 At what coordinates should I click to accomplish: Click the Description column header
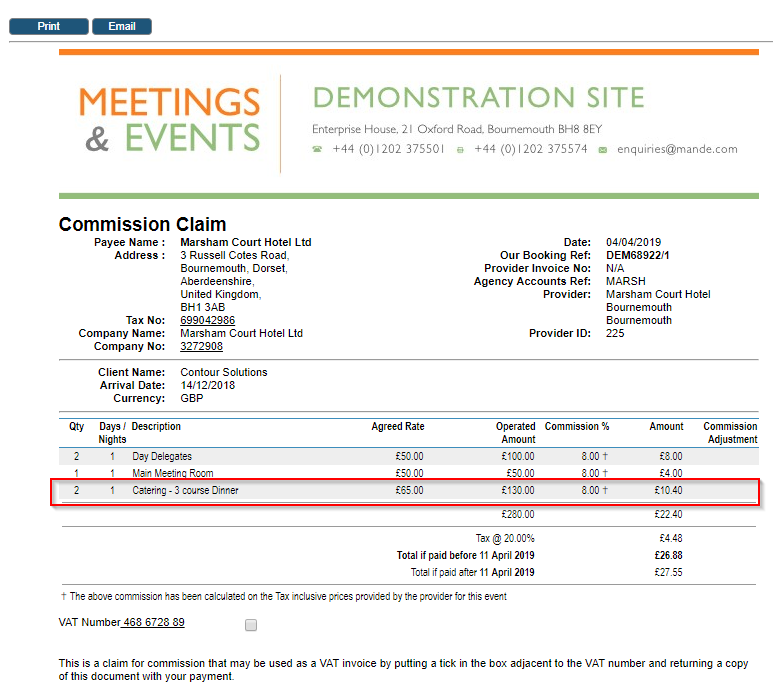point(156,426)
